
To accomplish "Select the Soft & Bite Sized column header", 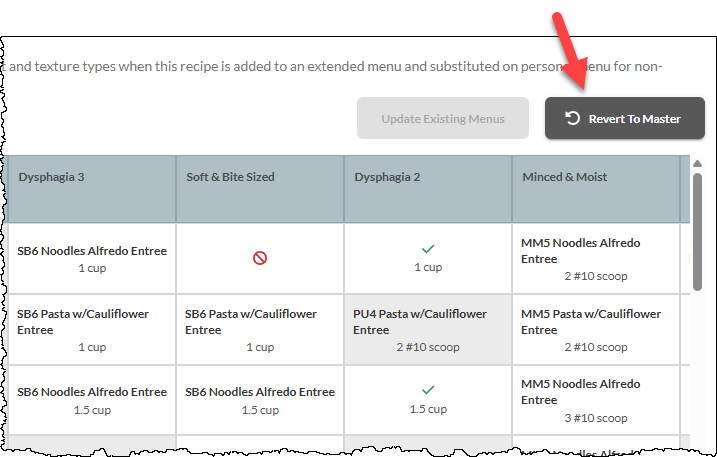I will (x=260, y=189).
